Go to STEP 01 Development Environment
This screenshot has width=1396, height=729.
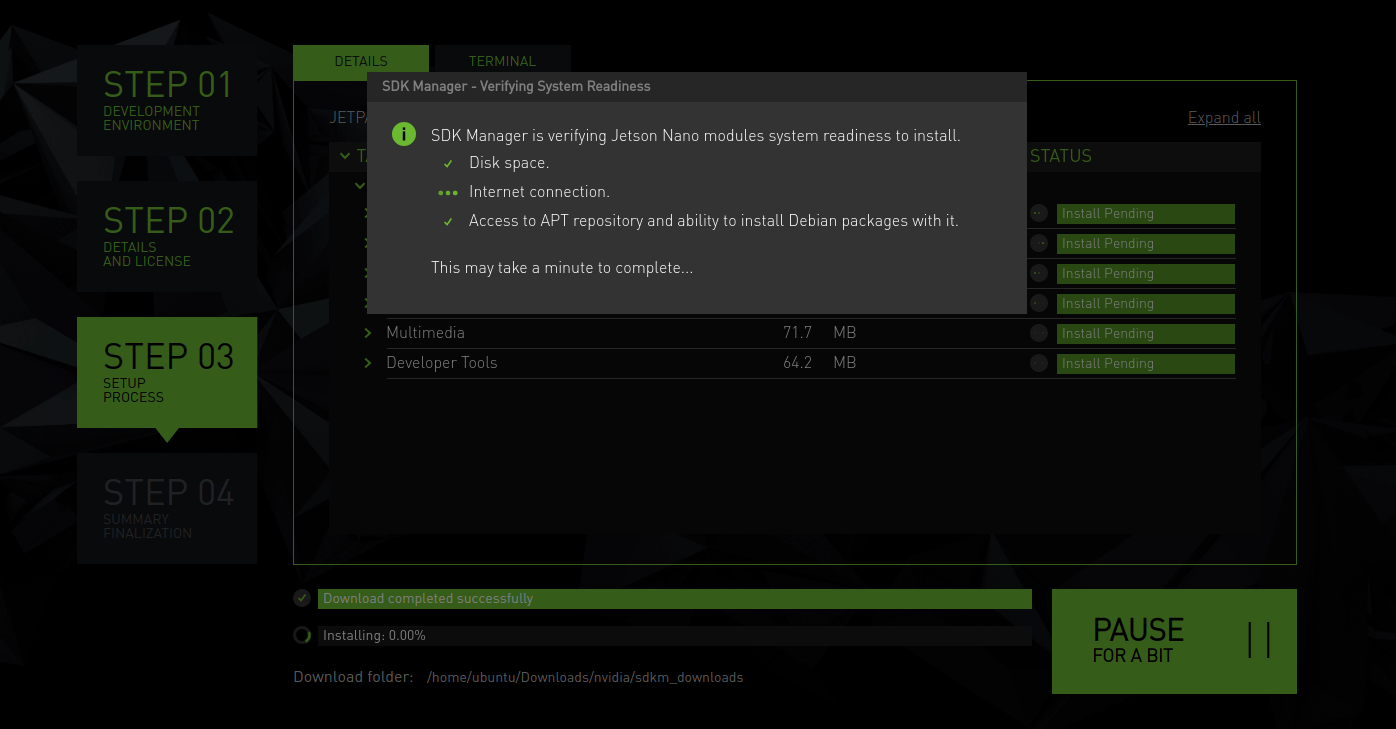coord(167,100)
